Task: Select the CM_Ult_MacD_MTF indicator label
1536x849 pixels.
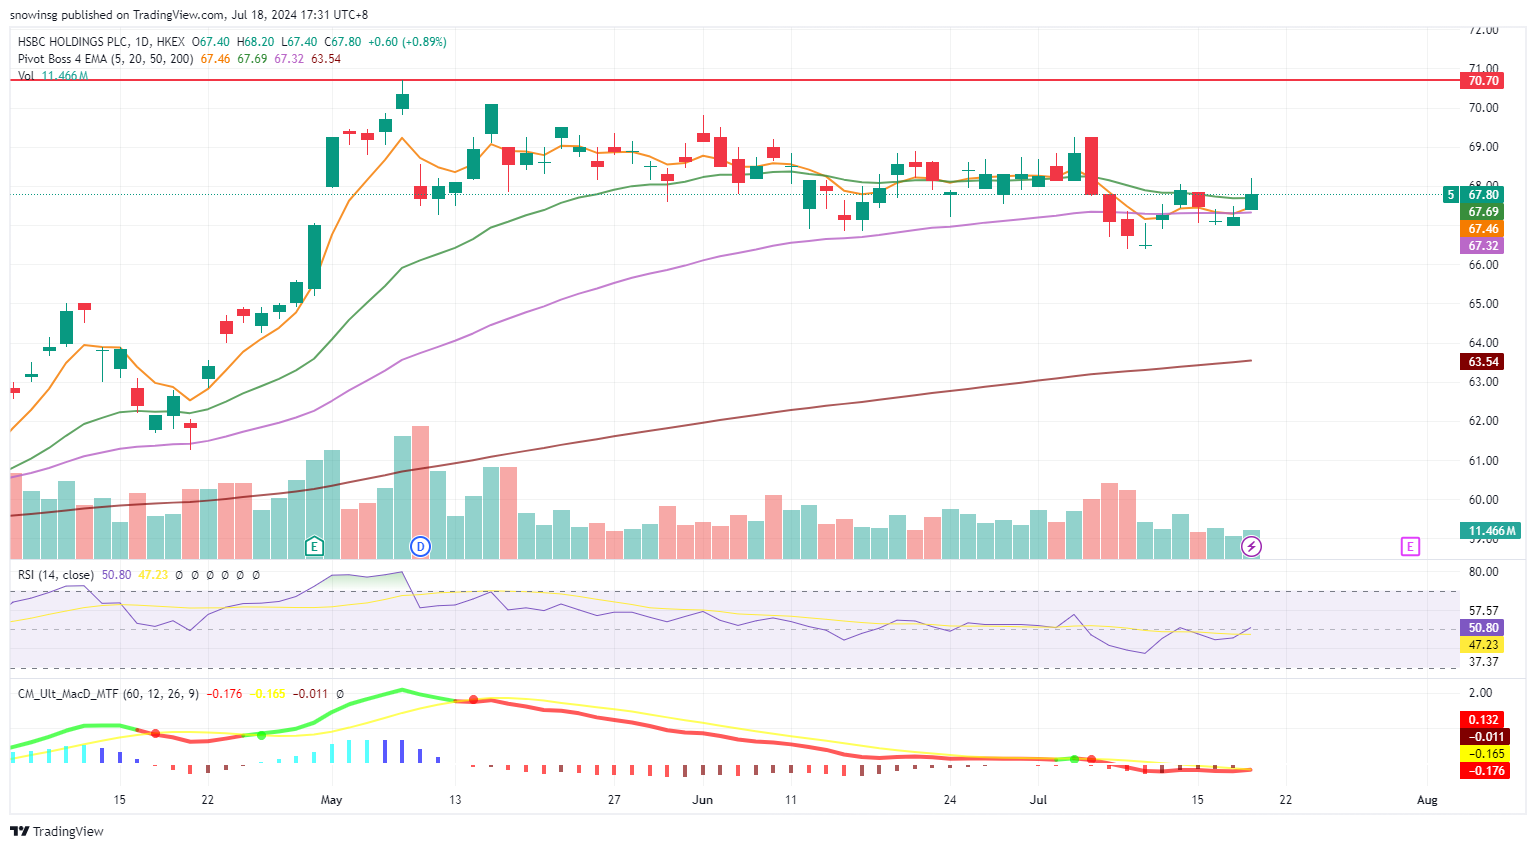Action: (x=108, y=693)
